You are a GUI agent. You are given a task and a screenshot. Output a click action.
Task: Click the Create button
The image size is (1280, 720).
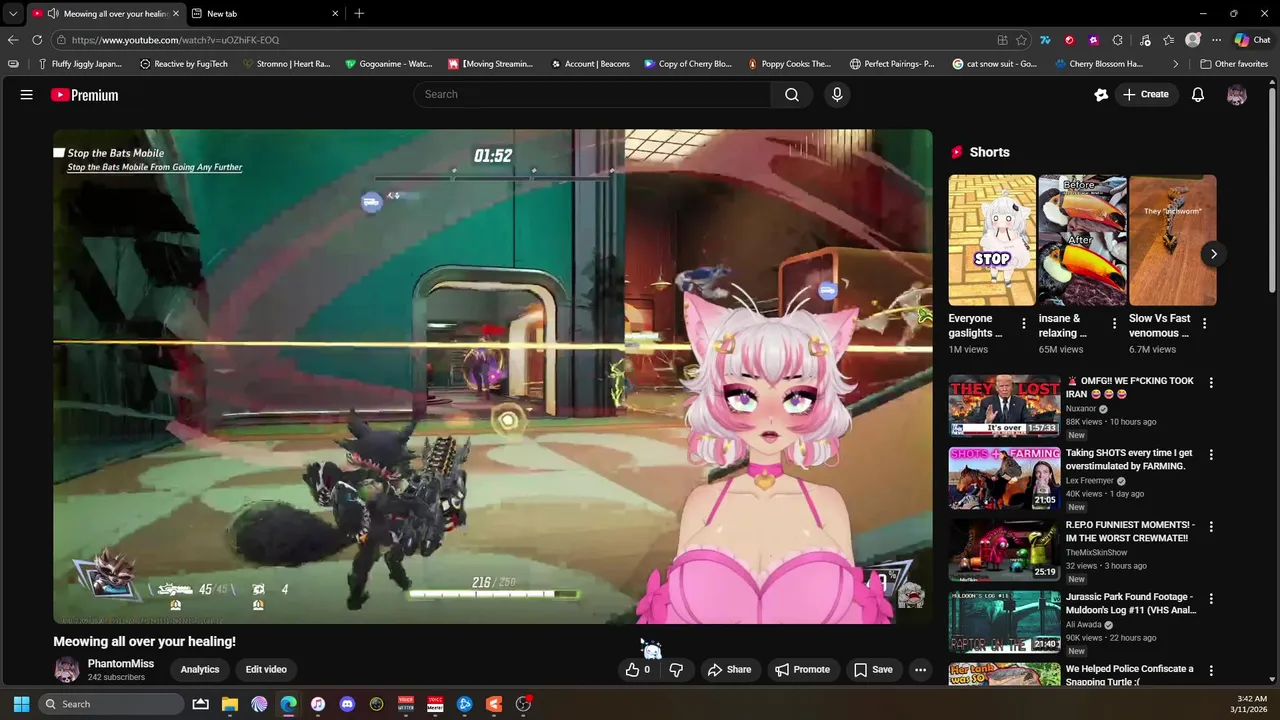click(1146, 95)
